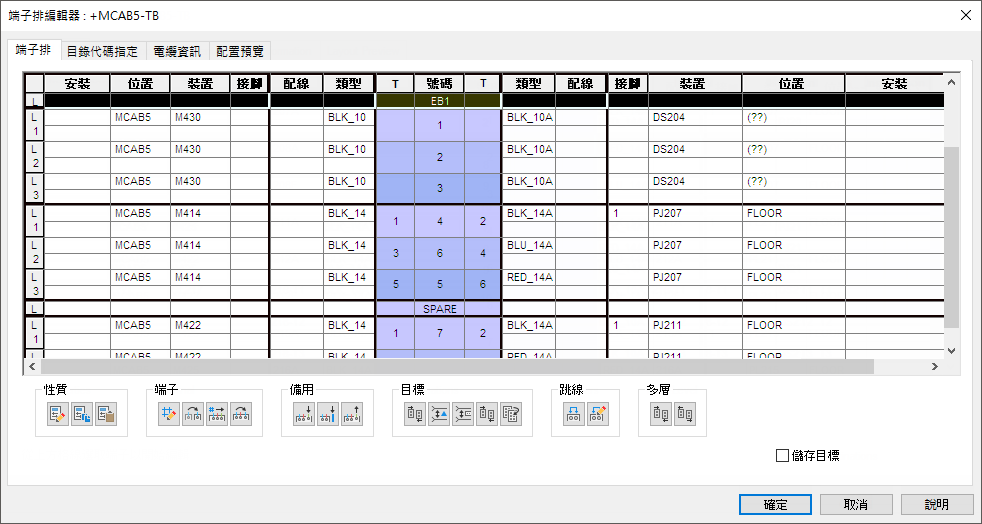This screenshot has height=524, width=982.
Task: Click the 目標 icon showing a question mark
Action: pos(511,414)
